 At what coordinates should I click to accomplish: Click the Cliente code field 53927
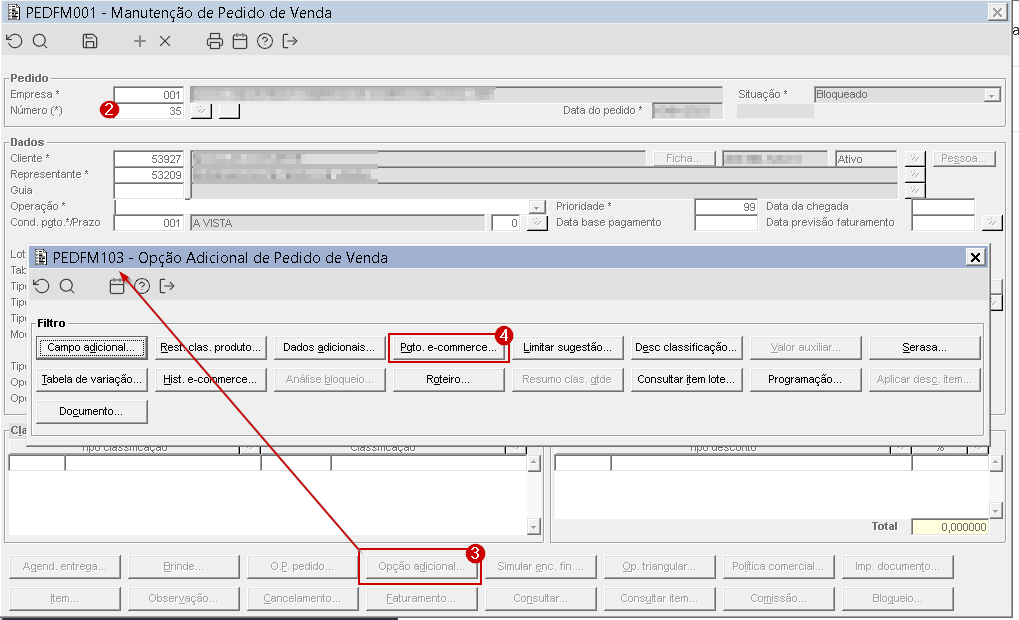149,159
